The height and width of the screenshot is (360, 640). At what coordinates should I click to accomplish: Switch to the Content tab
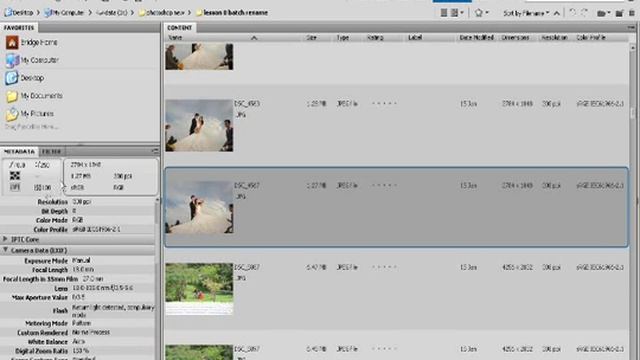coord(180,28)
